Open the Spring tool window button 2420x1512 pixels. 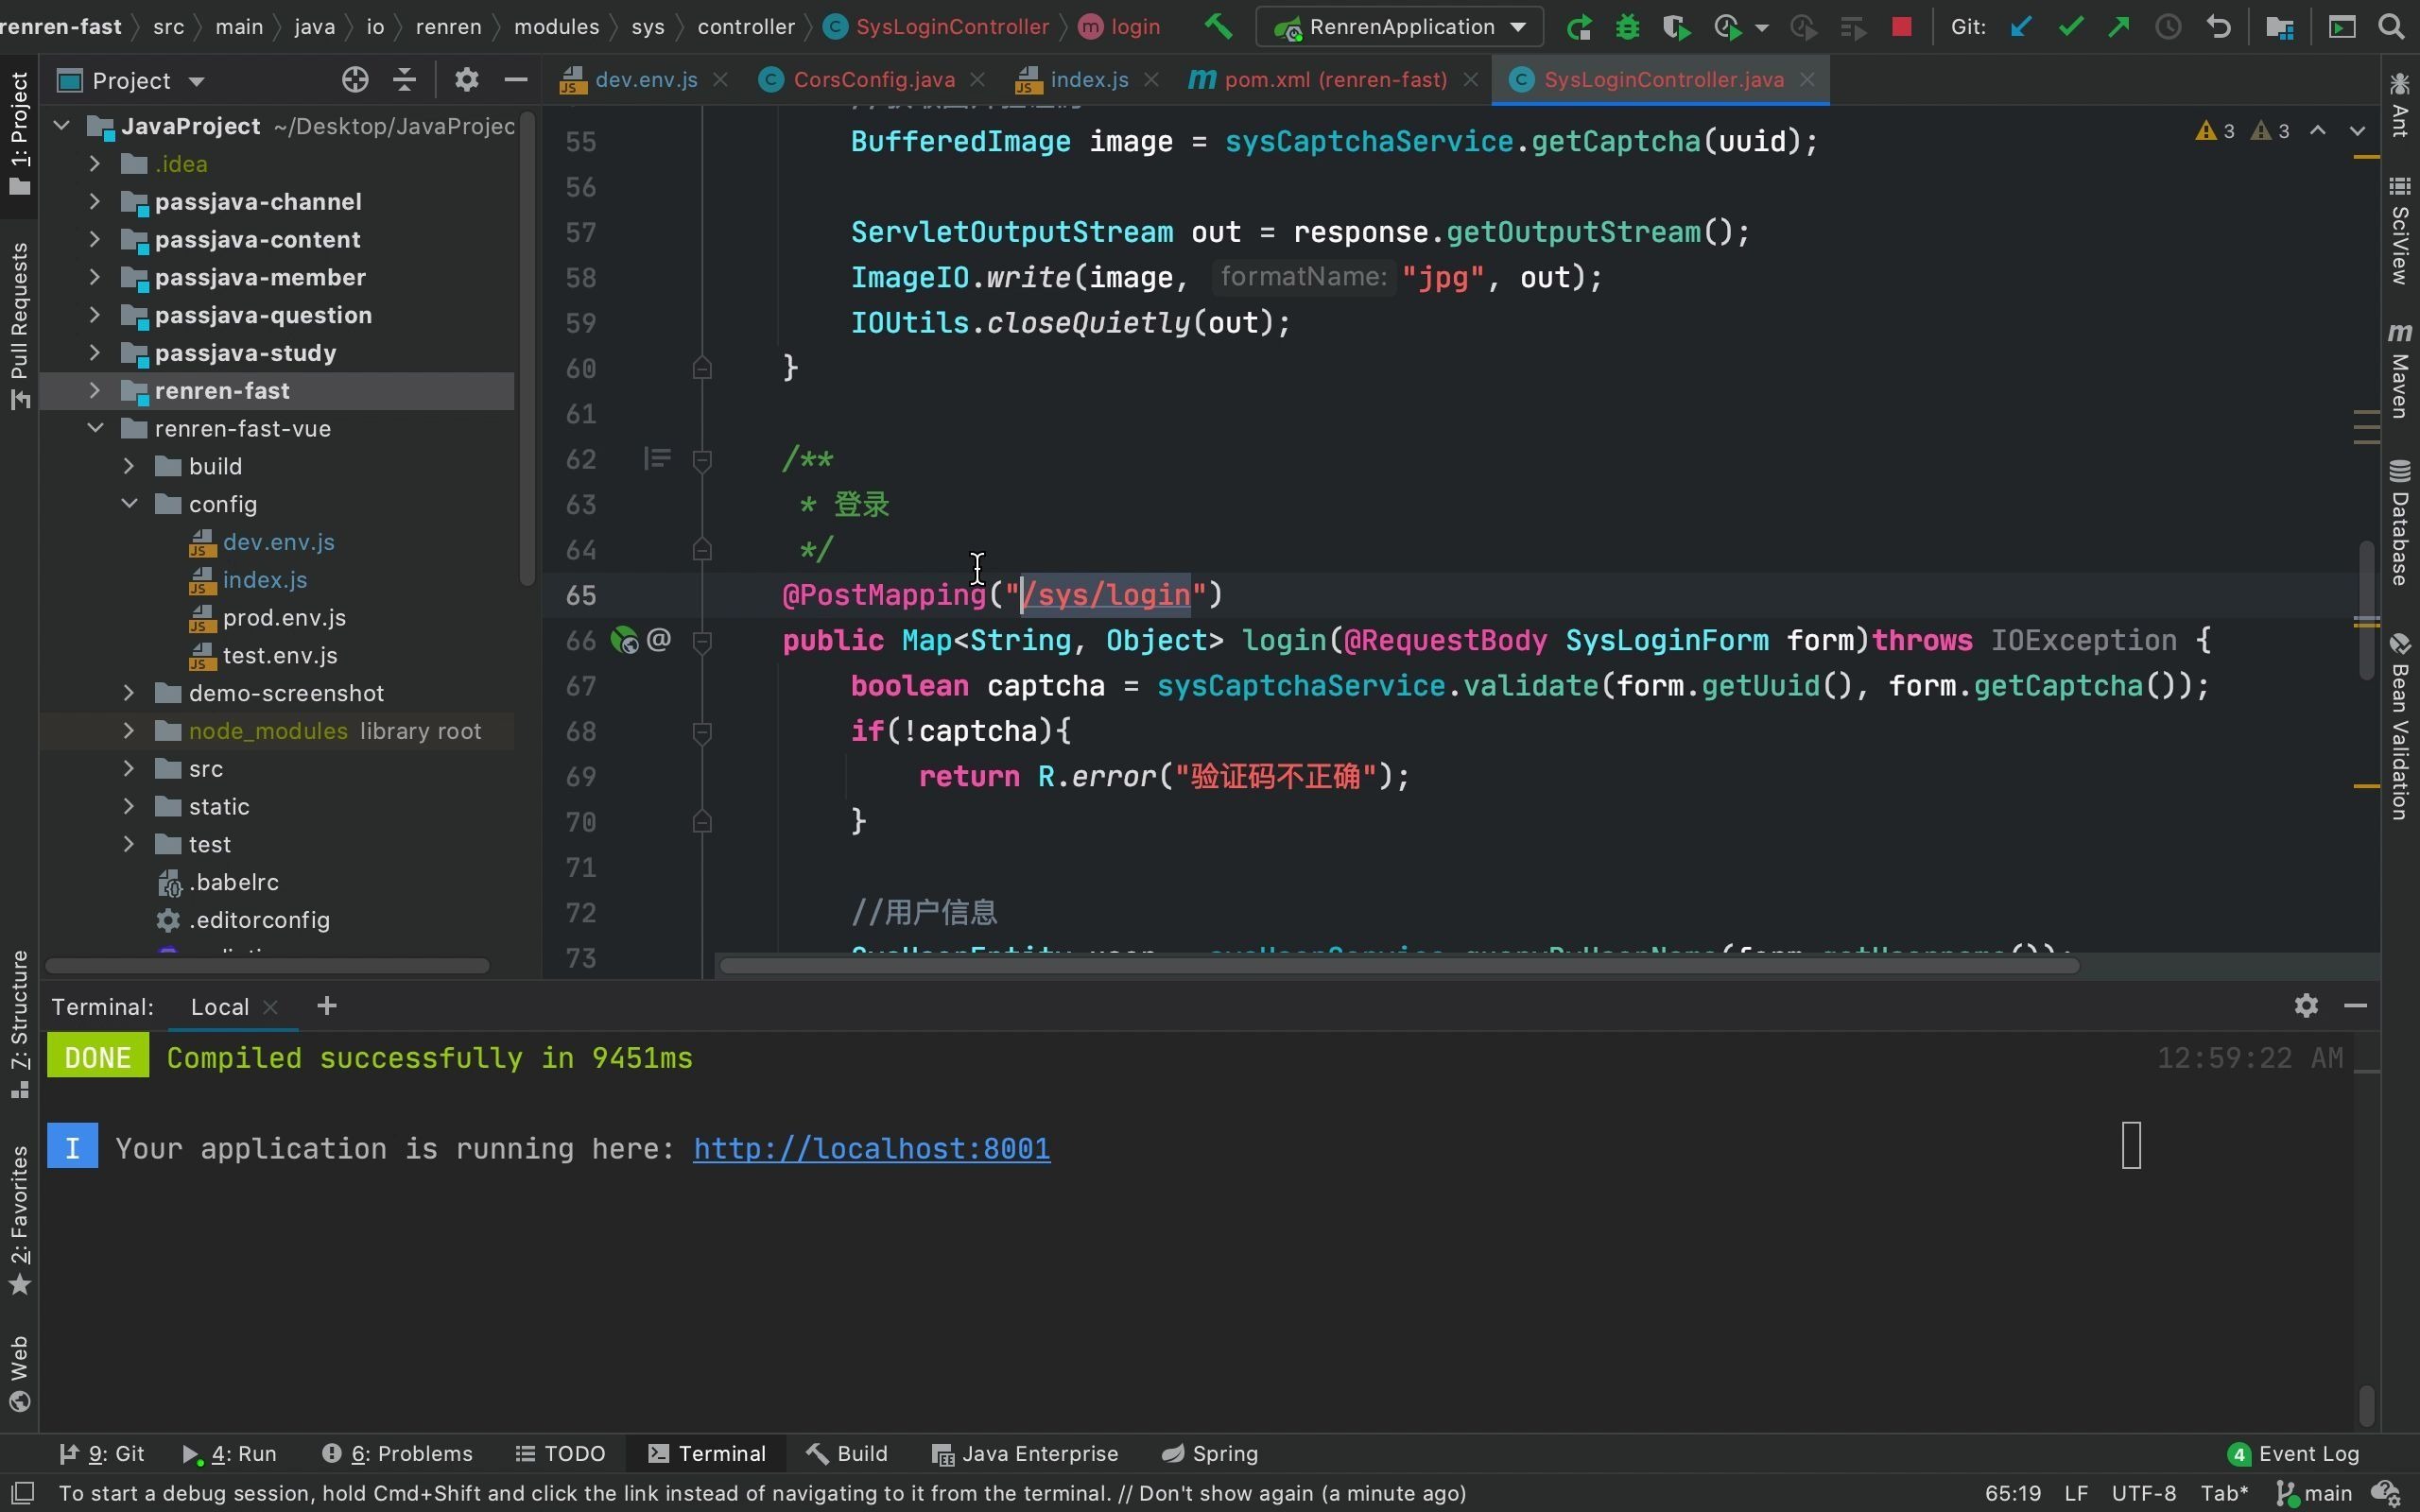click(1210, 1453)
